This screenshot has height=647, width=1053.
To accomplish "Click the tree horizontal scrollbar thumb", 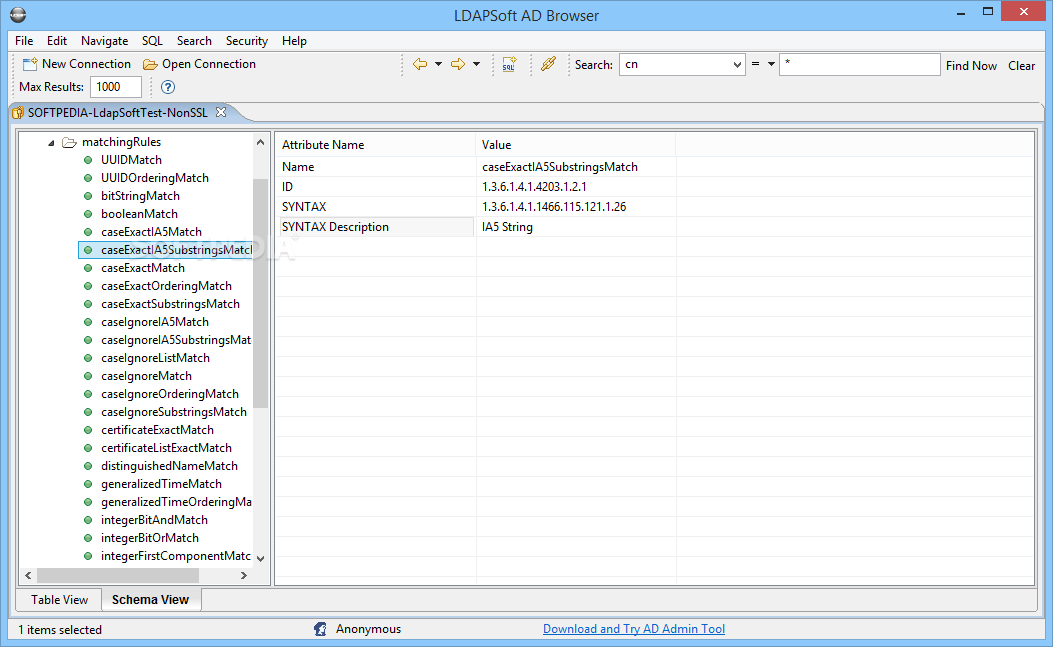I will [118, 576].
